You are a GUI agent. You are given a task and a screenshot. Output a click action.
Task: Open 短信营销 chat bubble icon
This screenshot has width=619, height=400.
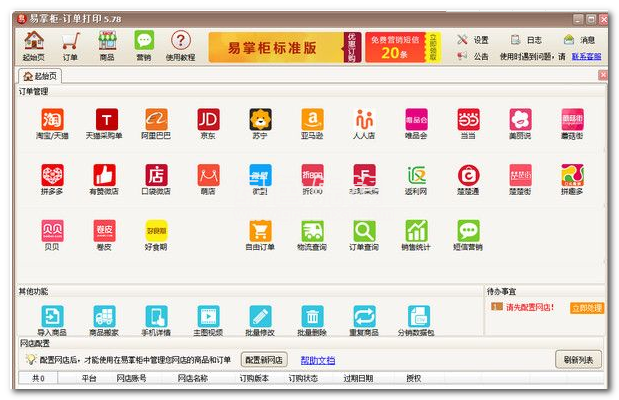(x=468, y=231)
